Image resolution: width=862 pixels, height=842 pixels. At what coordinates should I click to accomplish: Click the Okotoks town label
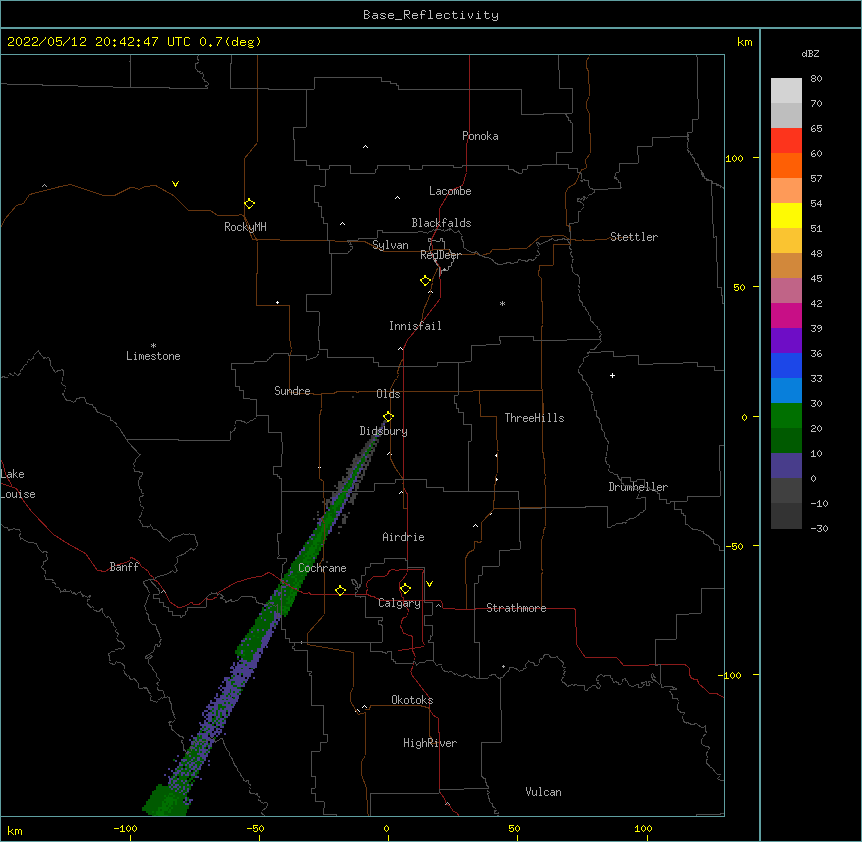pos(412,700)
